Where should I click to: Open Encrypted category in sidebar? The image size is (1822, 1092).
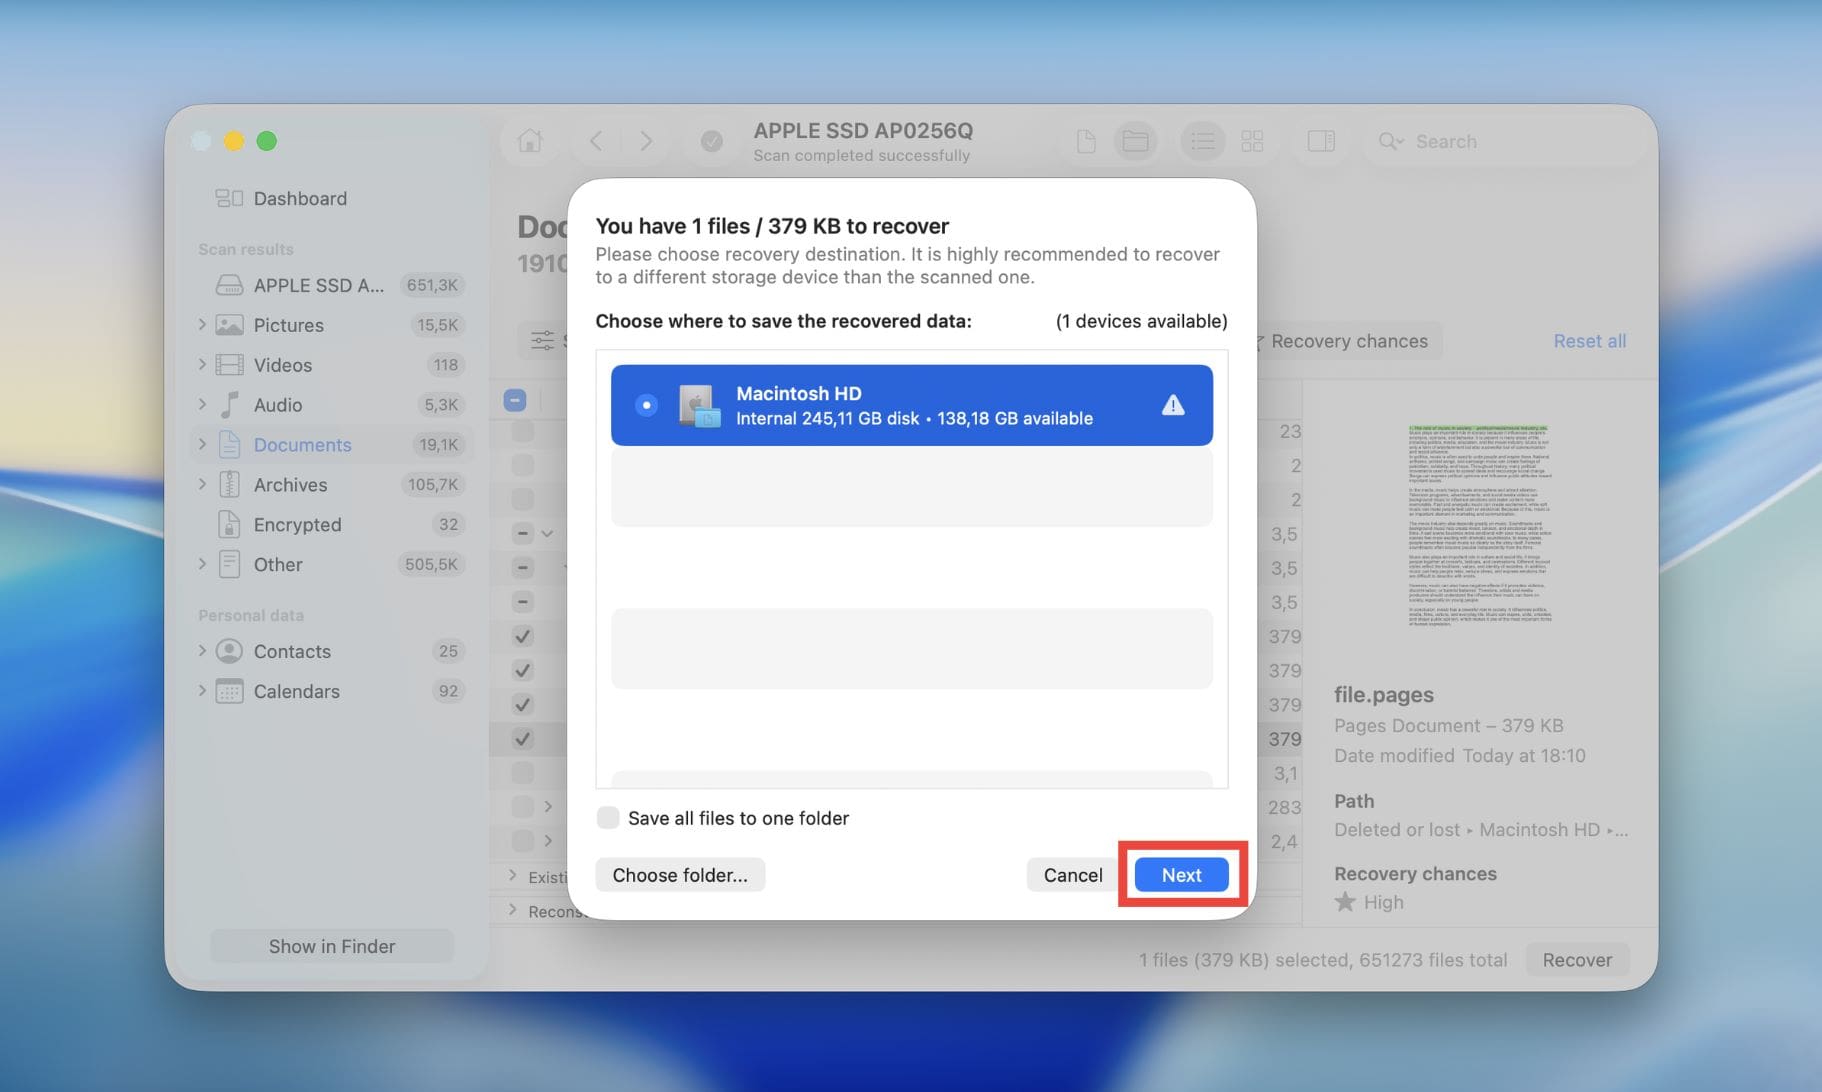click(x=330, y=524)
